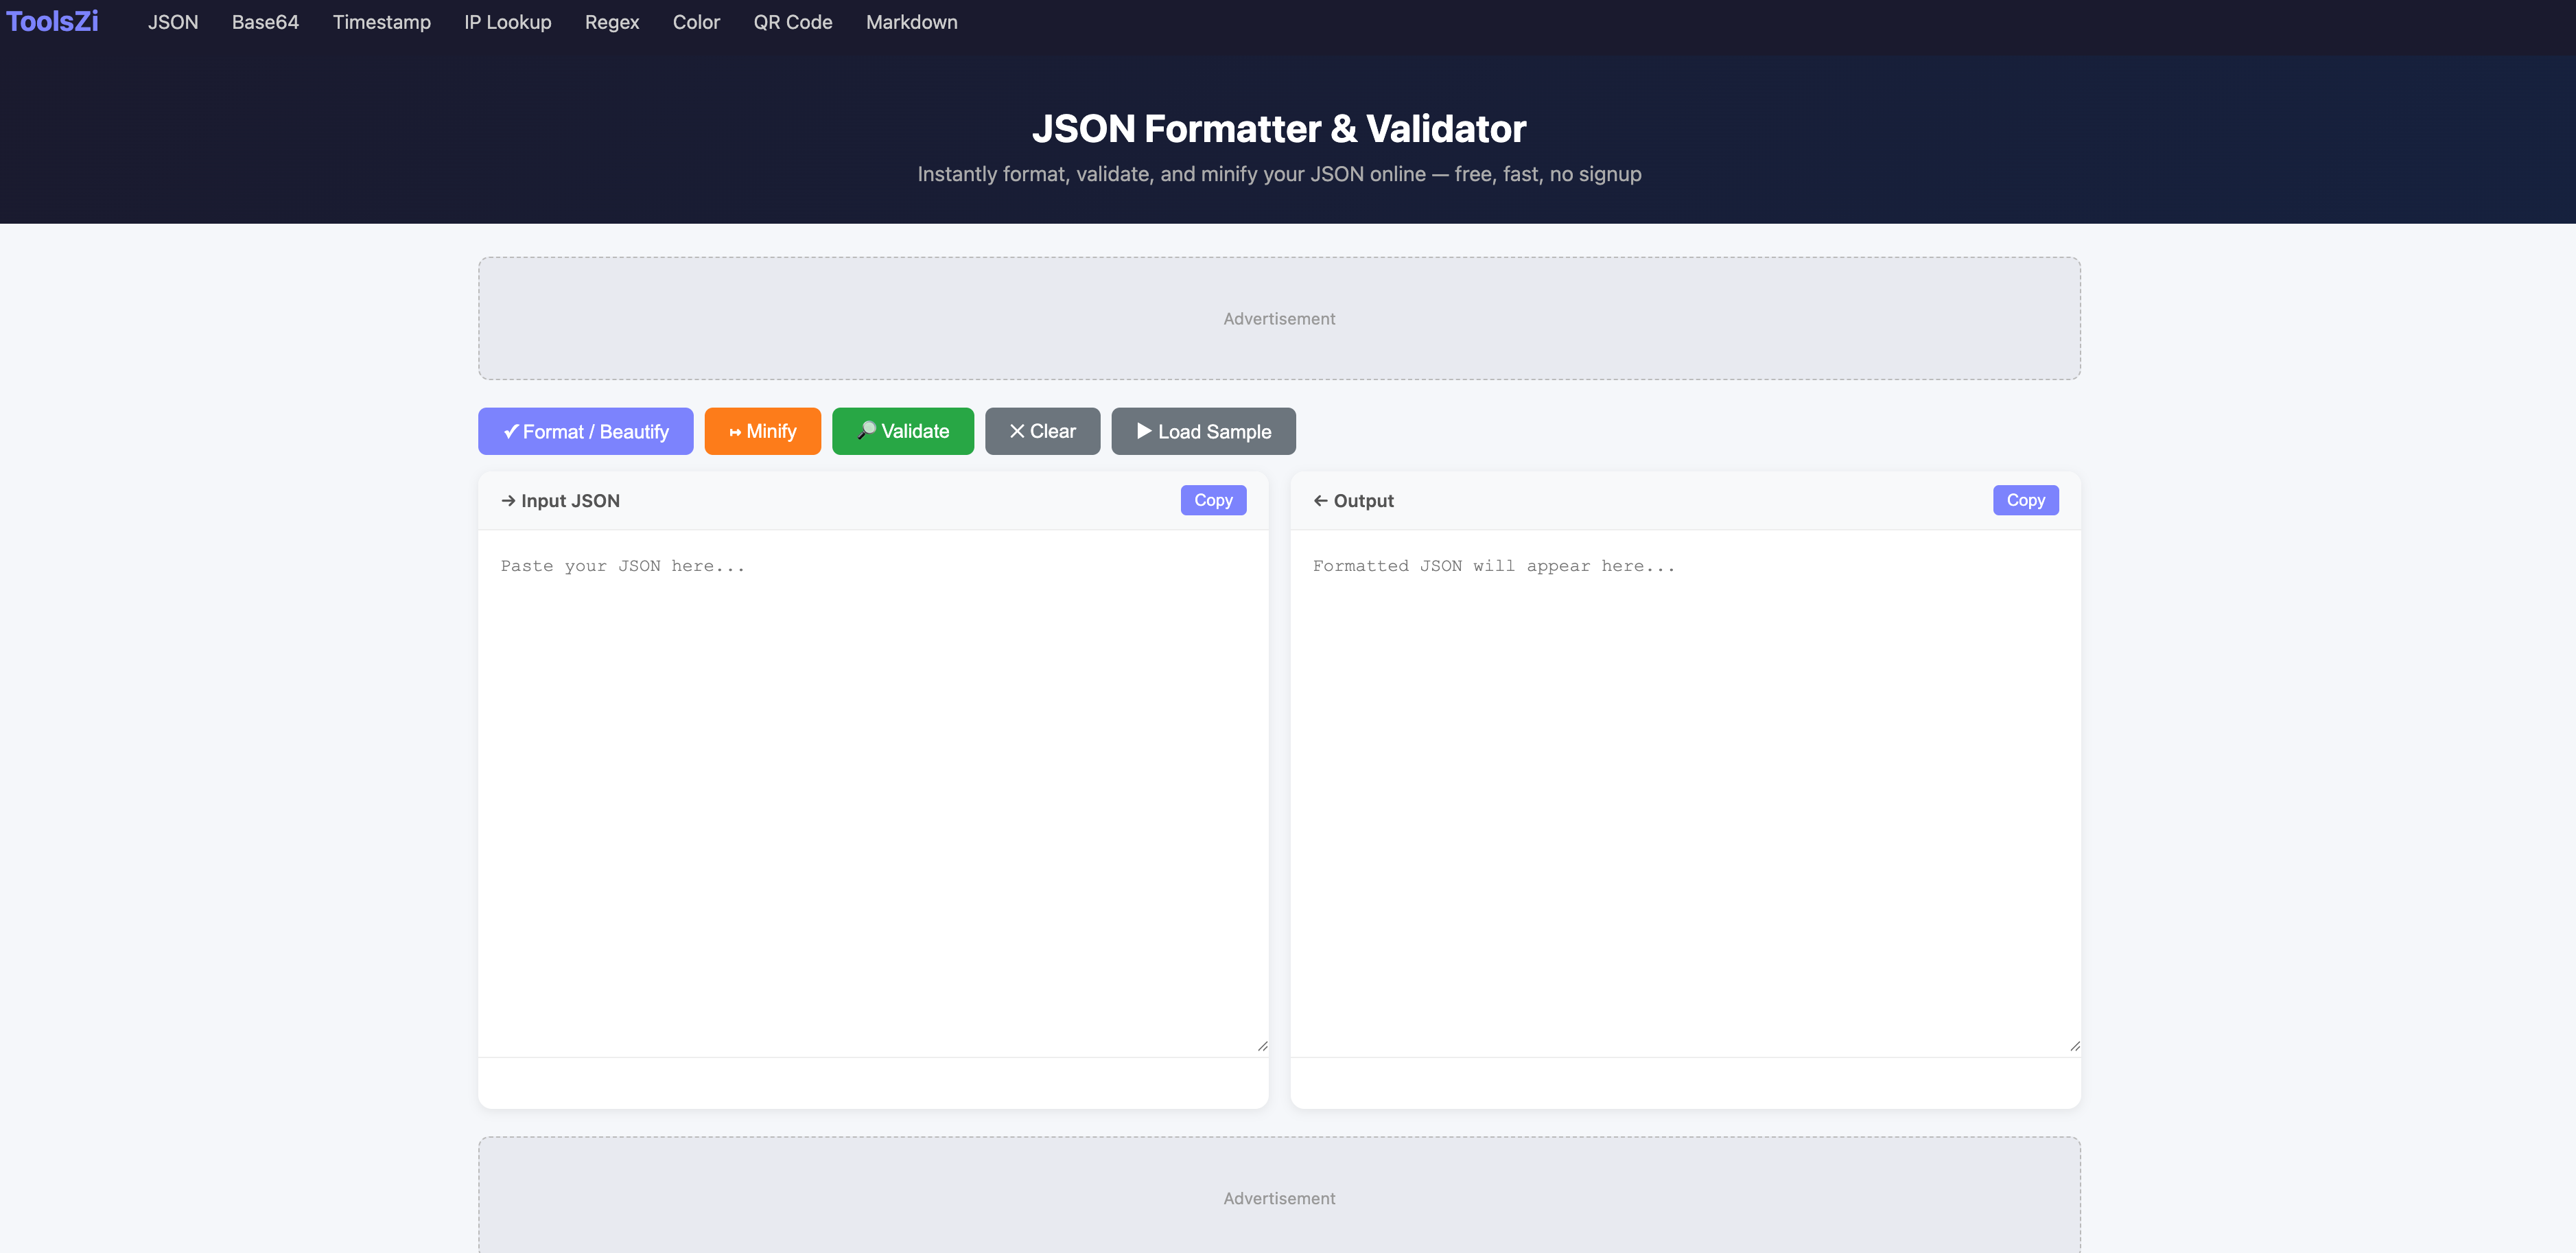The width and height of the screenshot is (2576, 1253).
Task: Open the Base64 tool
Action: click(265, 22)
